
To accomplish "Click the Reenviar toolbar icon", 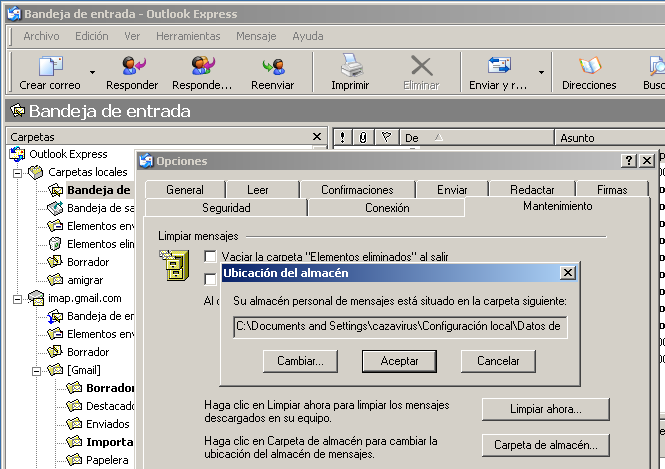I will point(273,66).
